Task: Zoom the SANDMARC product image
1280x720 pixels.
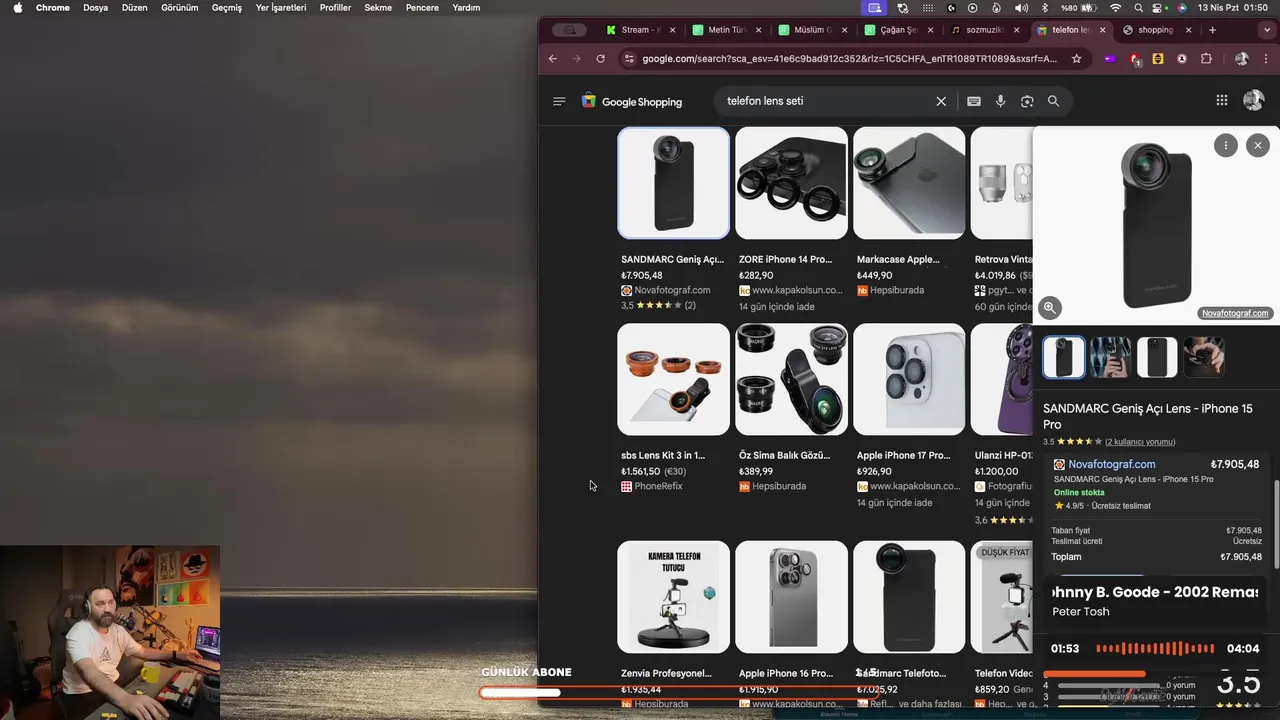Action: click(1049, 308)
